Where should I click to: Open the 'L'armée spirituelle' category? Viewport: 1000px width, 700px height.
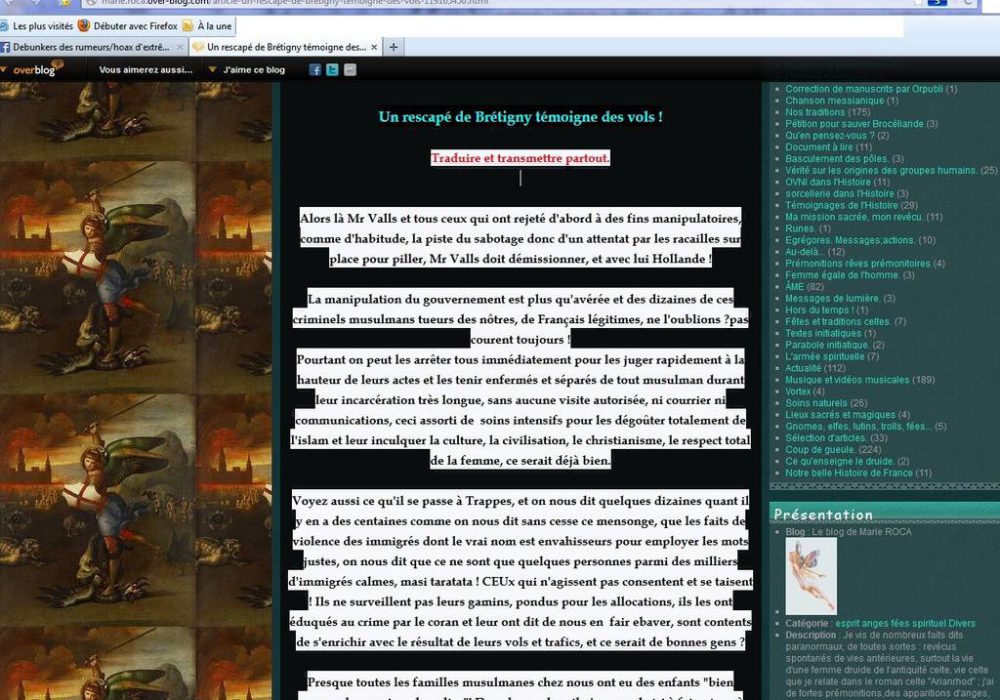pos(825,356)
